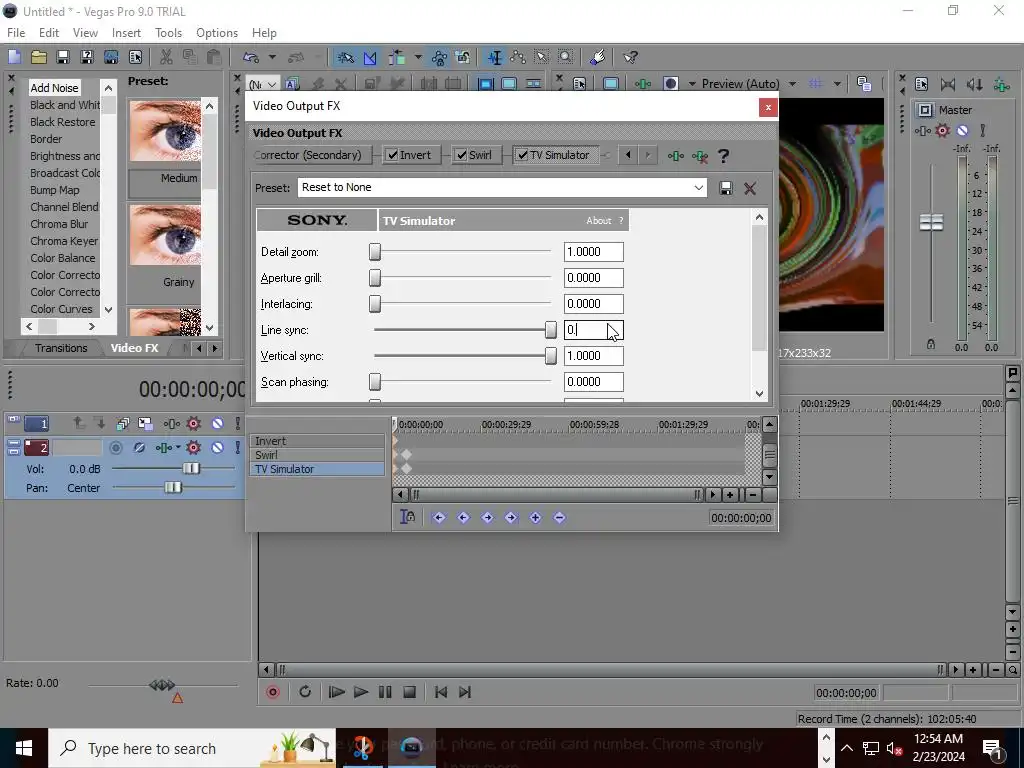Show hidden tray icons chevron
Screen dimensions: 1024x768
tap(846, 748)
